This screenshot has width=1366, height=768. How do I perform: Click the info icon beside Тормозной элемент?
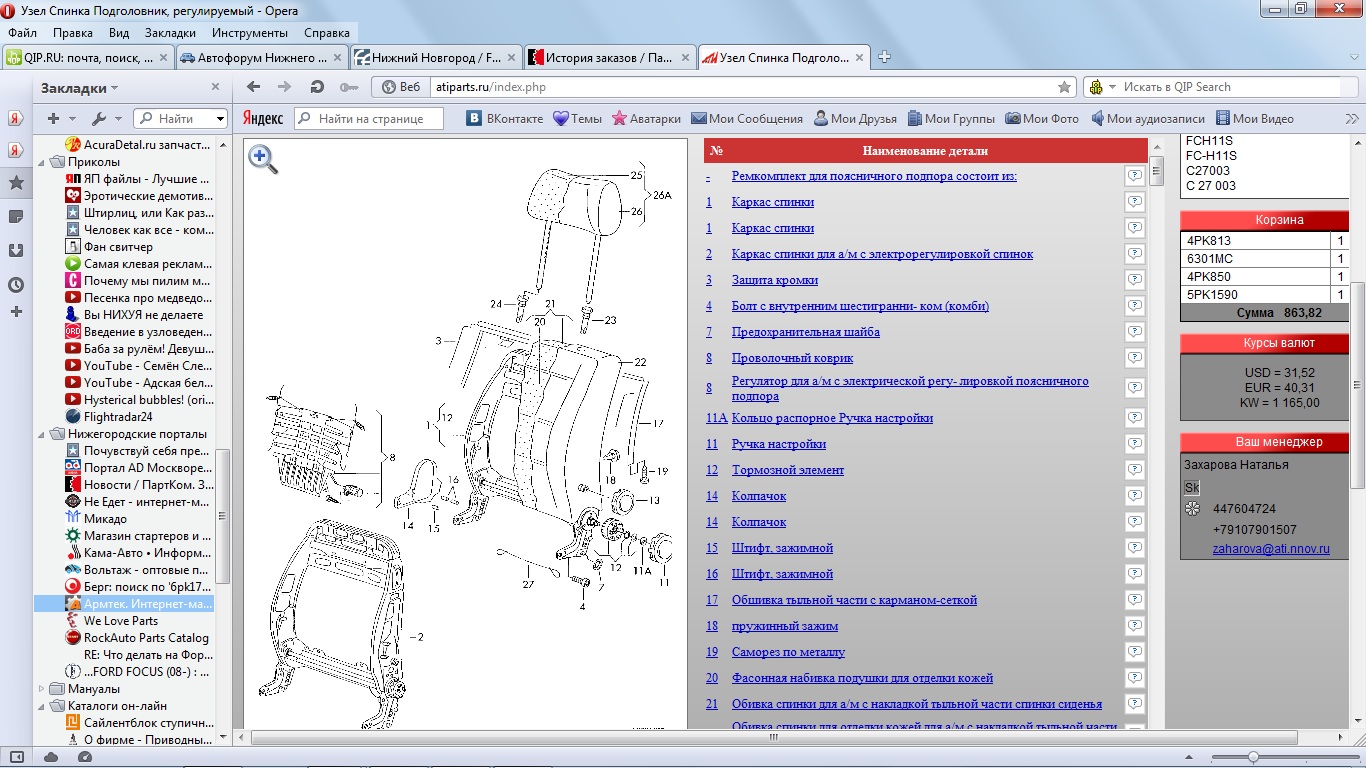tap(1134, 470)
